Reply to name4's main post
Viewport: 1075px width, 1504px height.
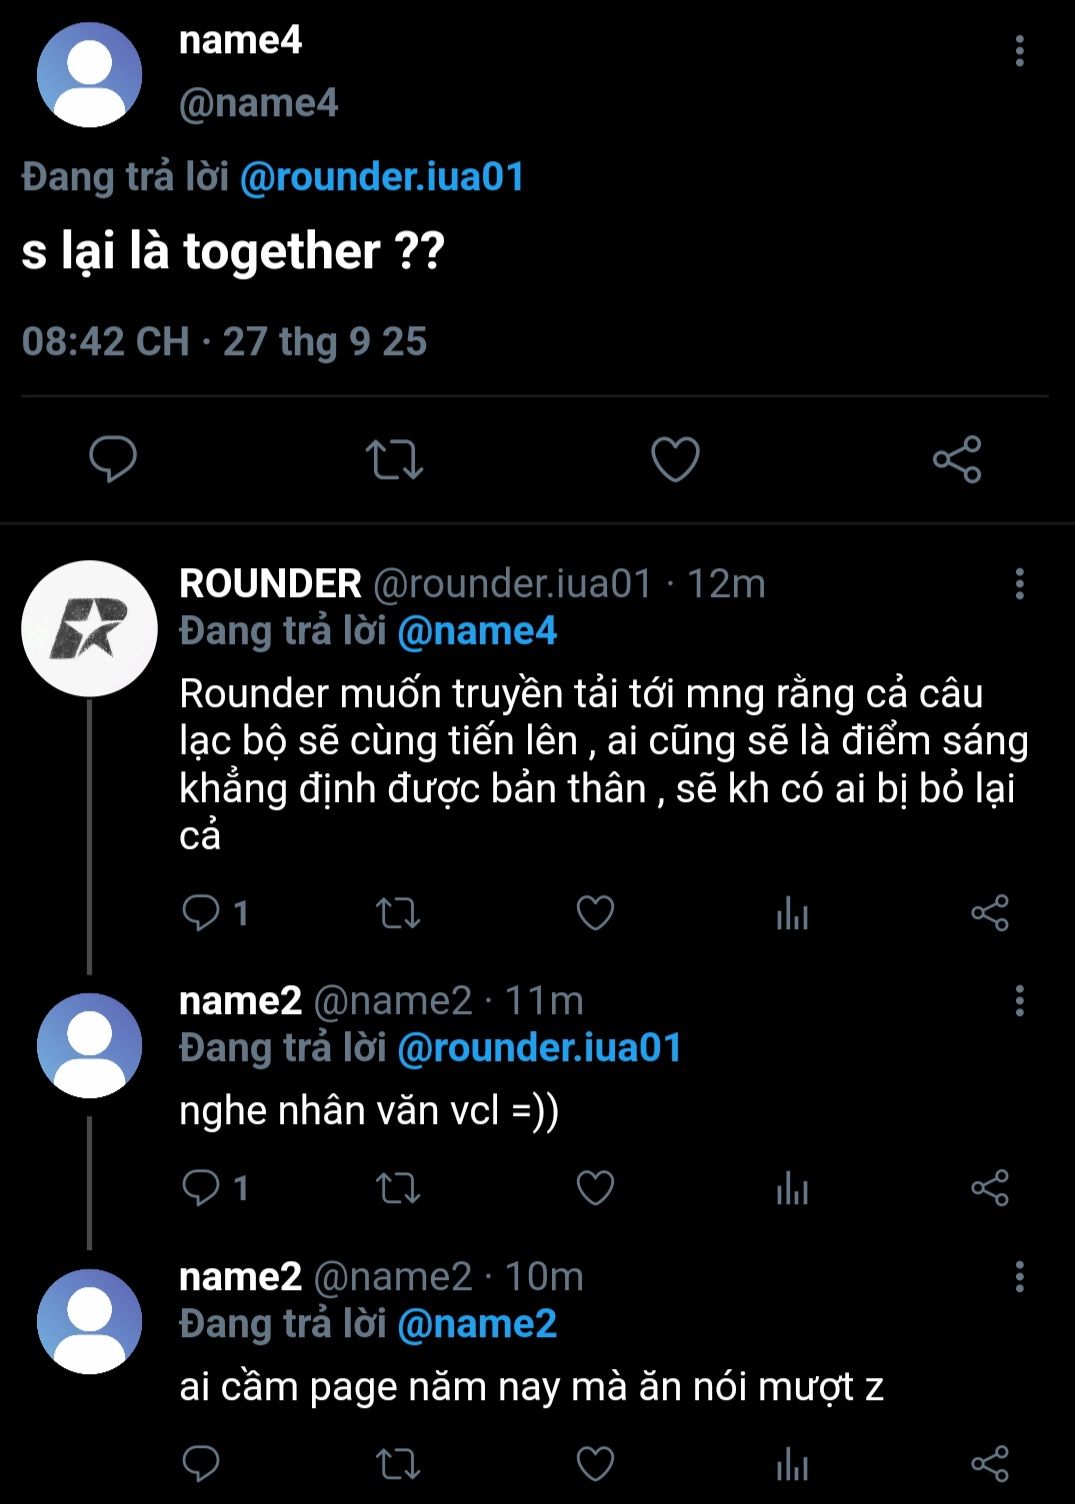pyautogui.click(x=113, y=460)
